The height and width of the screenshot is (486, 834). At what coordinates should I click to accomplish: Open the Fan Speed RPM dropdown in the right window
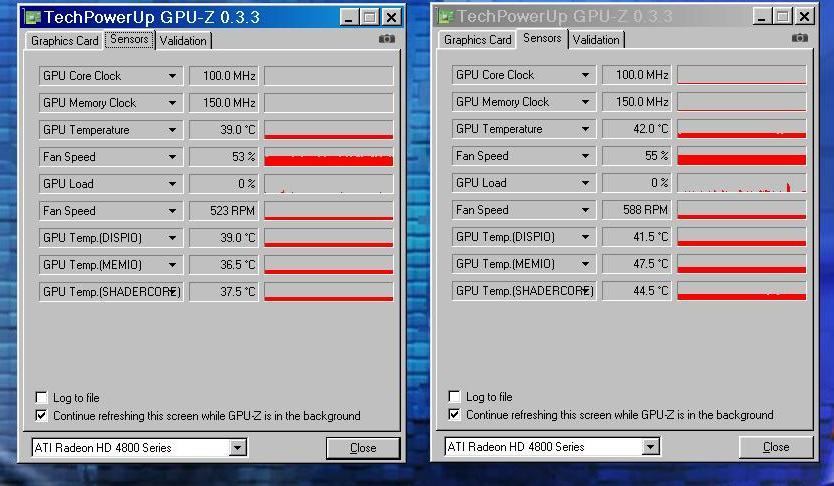(x=585, y=210)
